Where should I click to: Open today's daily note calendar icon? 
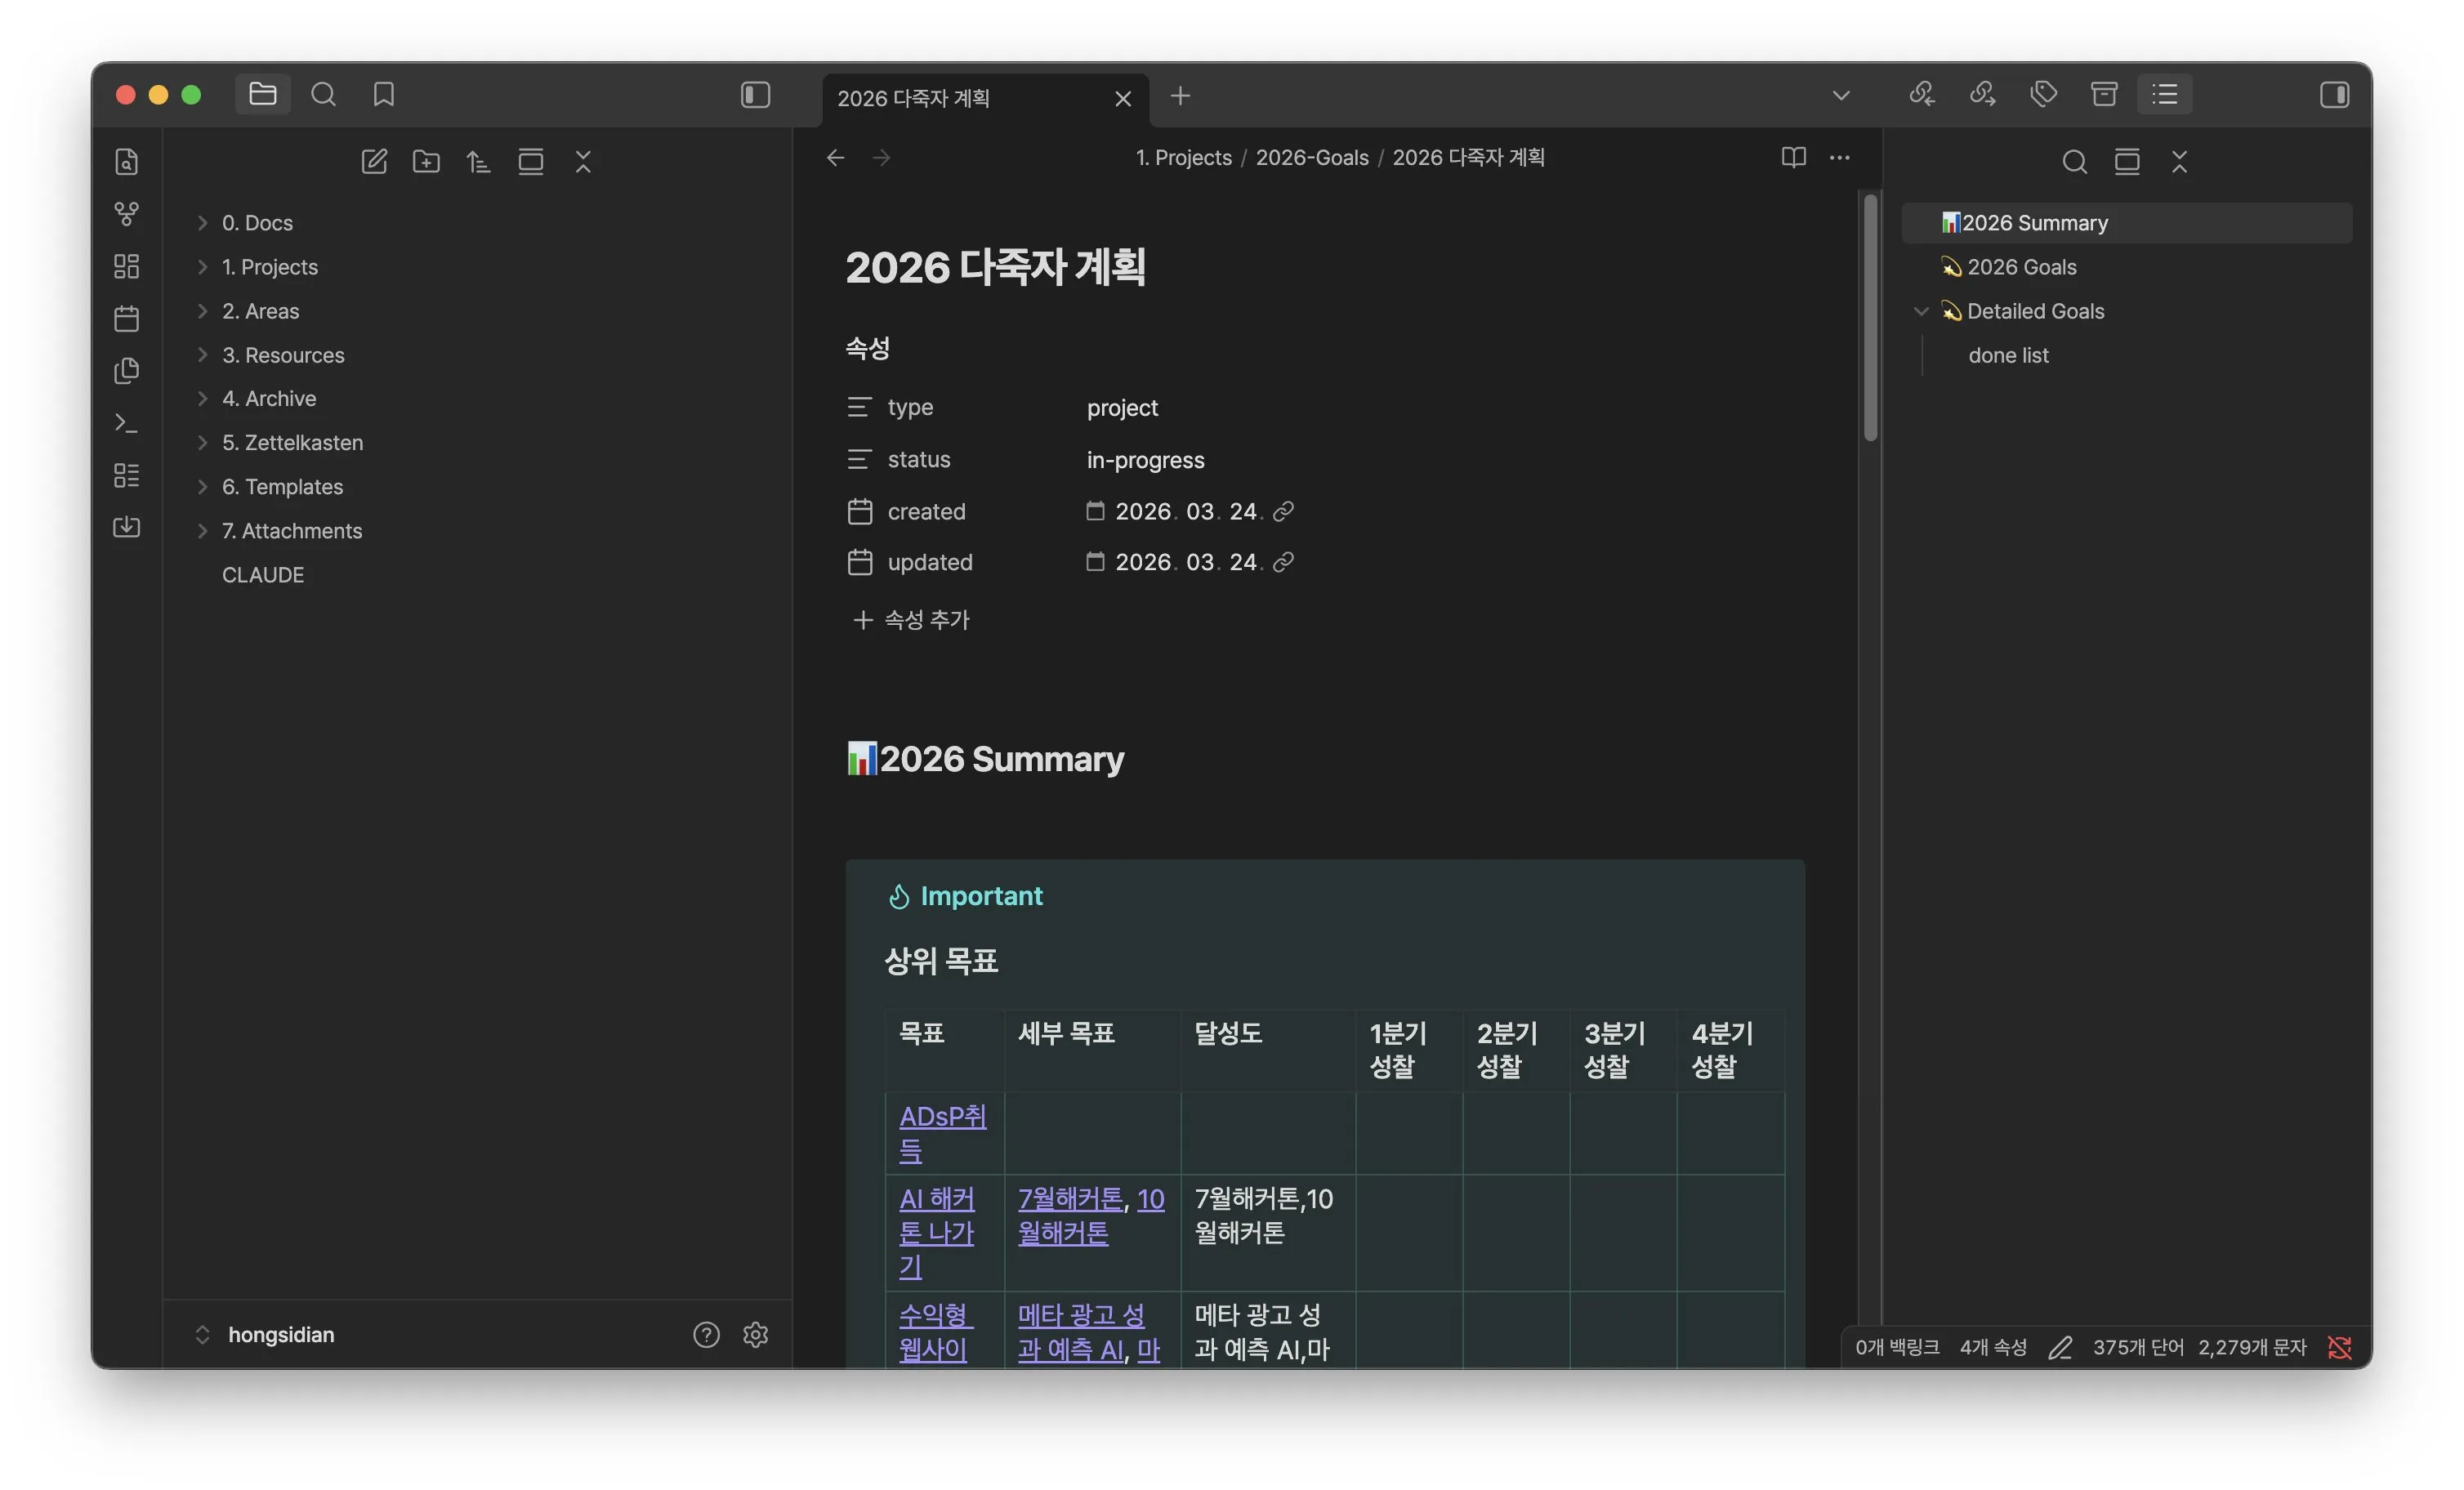[126, 319]
